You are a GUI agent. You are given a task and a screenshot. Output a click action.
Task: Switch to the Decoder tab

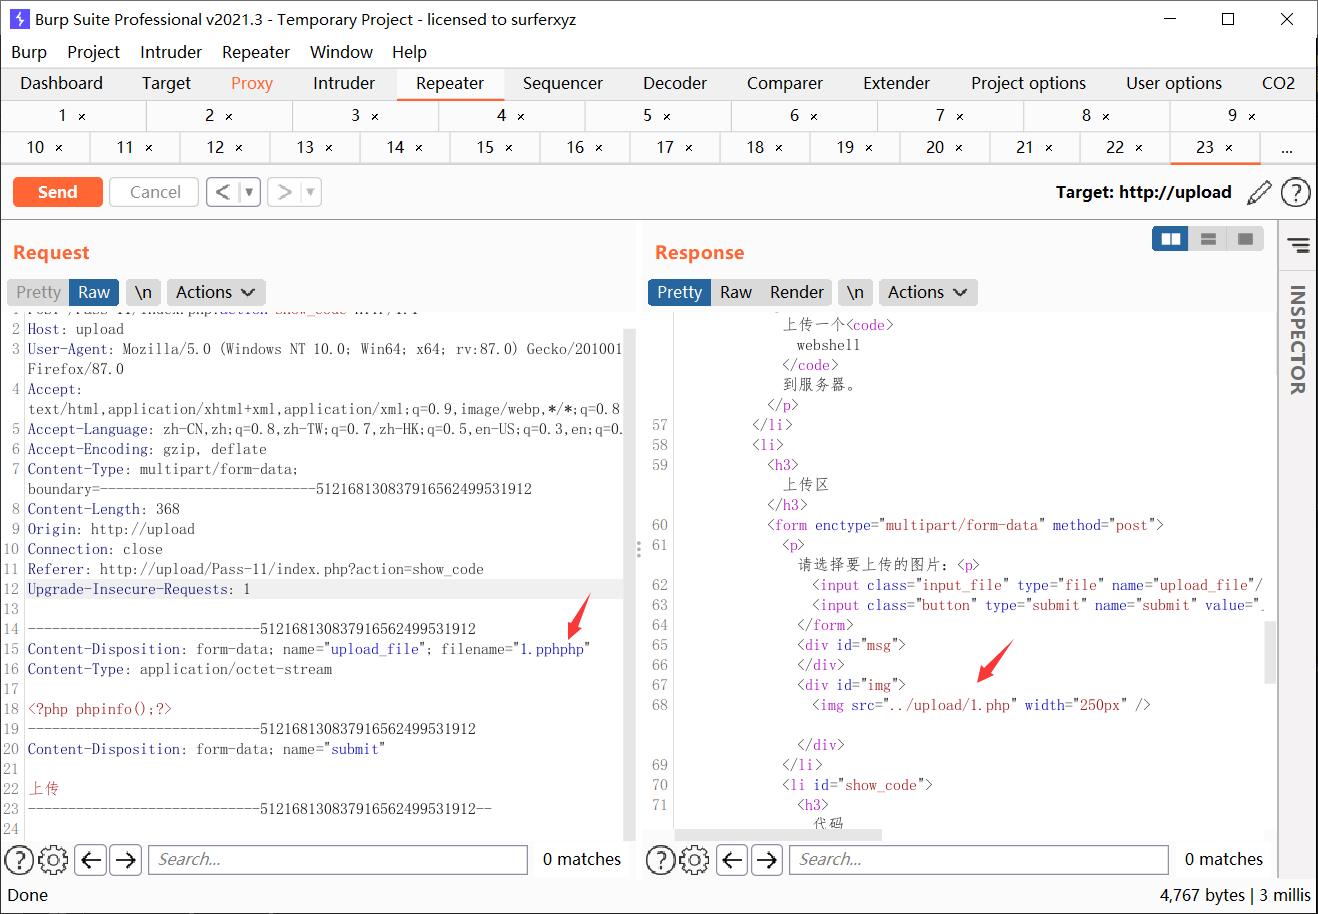click(x=675, y=83)
